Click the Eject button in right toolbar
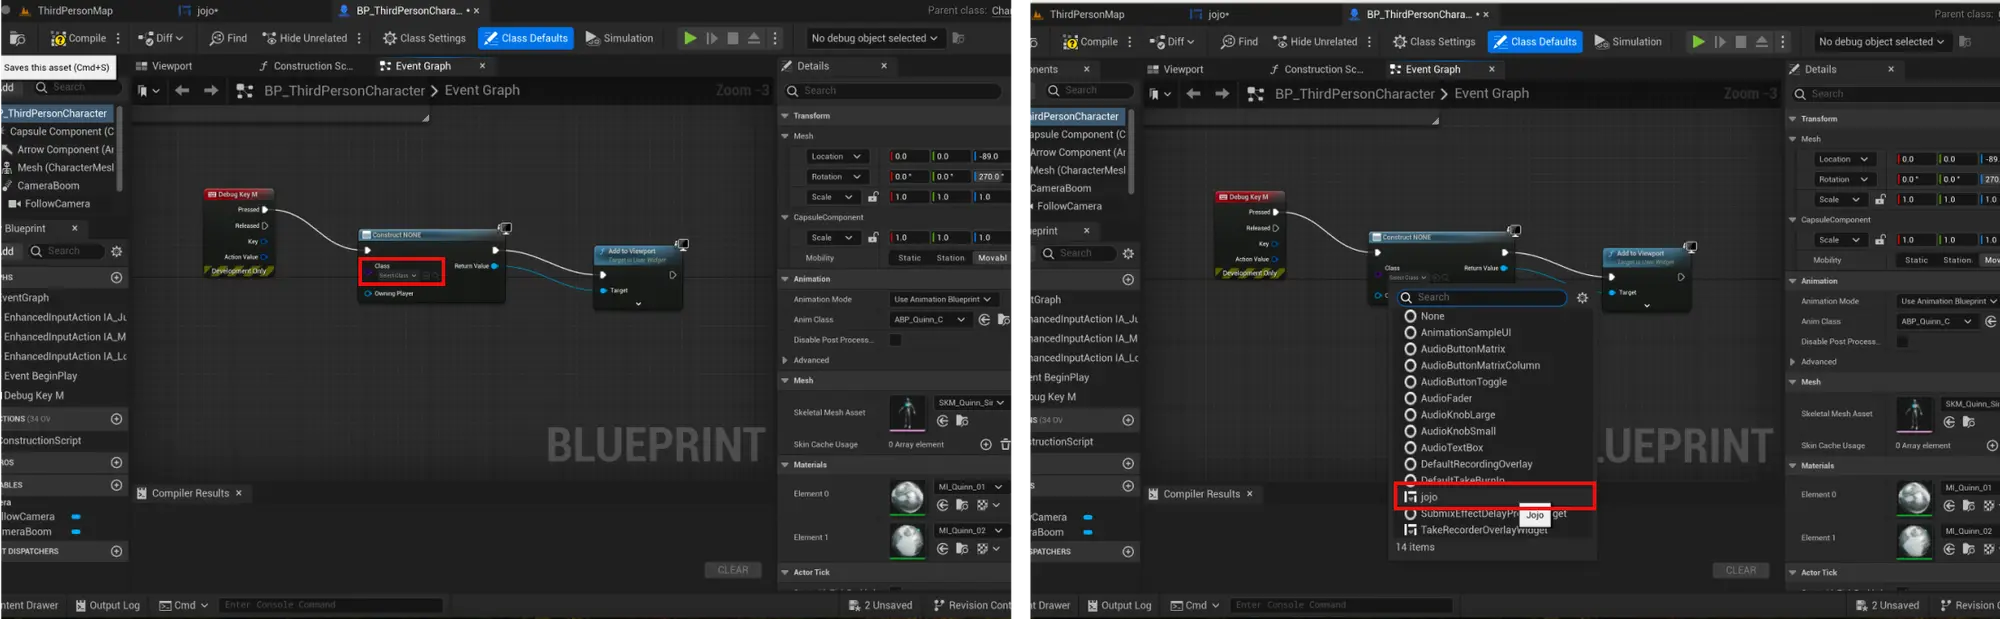This screenshot has height=619, width=2000. (1762, 42)
